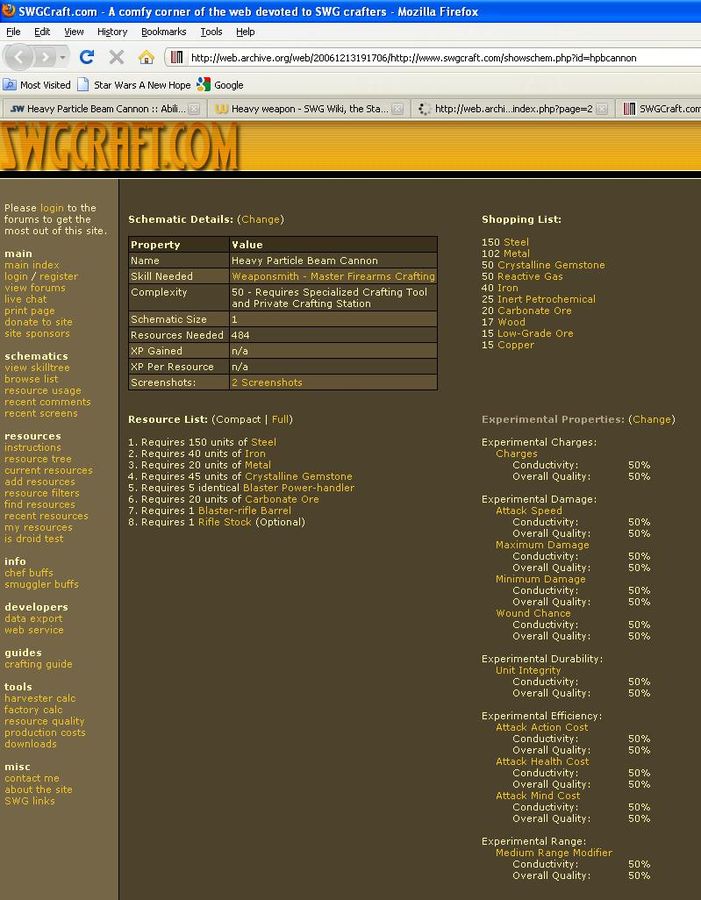Image resolution: width=701 pixels, height=900 pixels.
Task: Click the SWGCraft.com logo banner
Action: pyautogui.click(x=120, y=148)
